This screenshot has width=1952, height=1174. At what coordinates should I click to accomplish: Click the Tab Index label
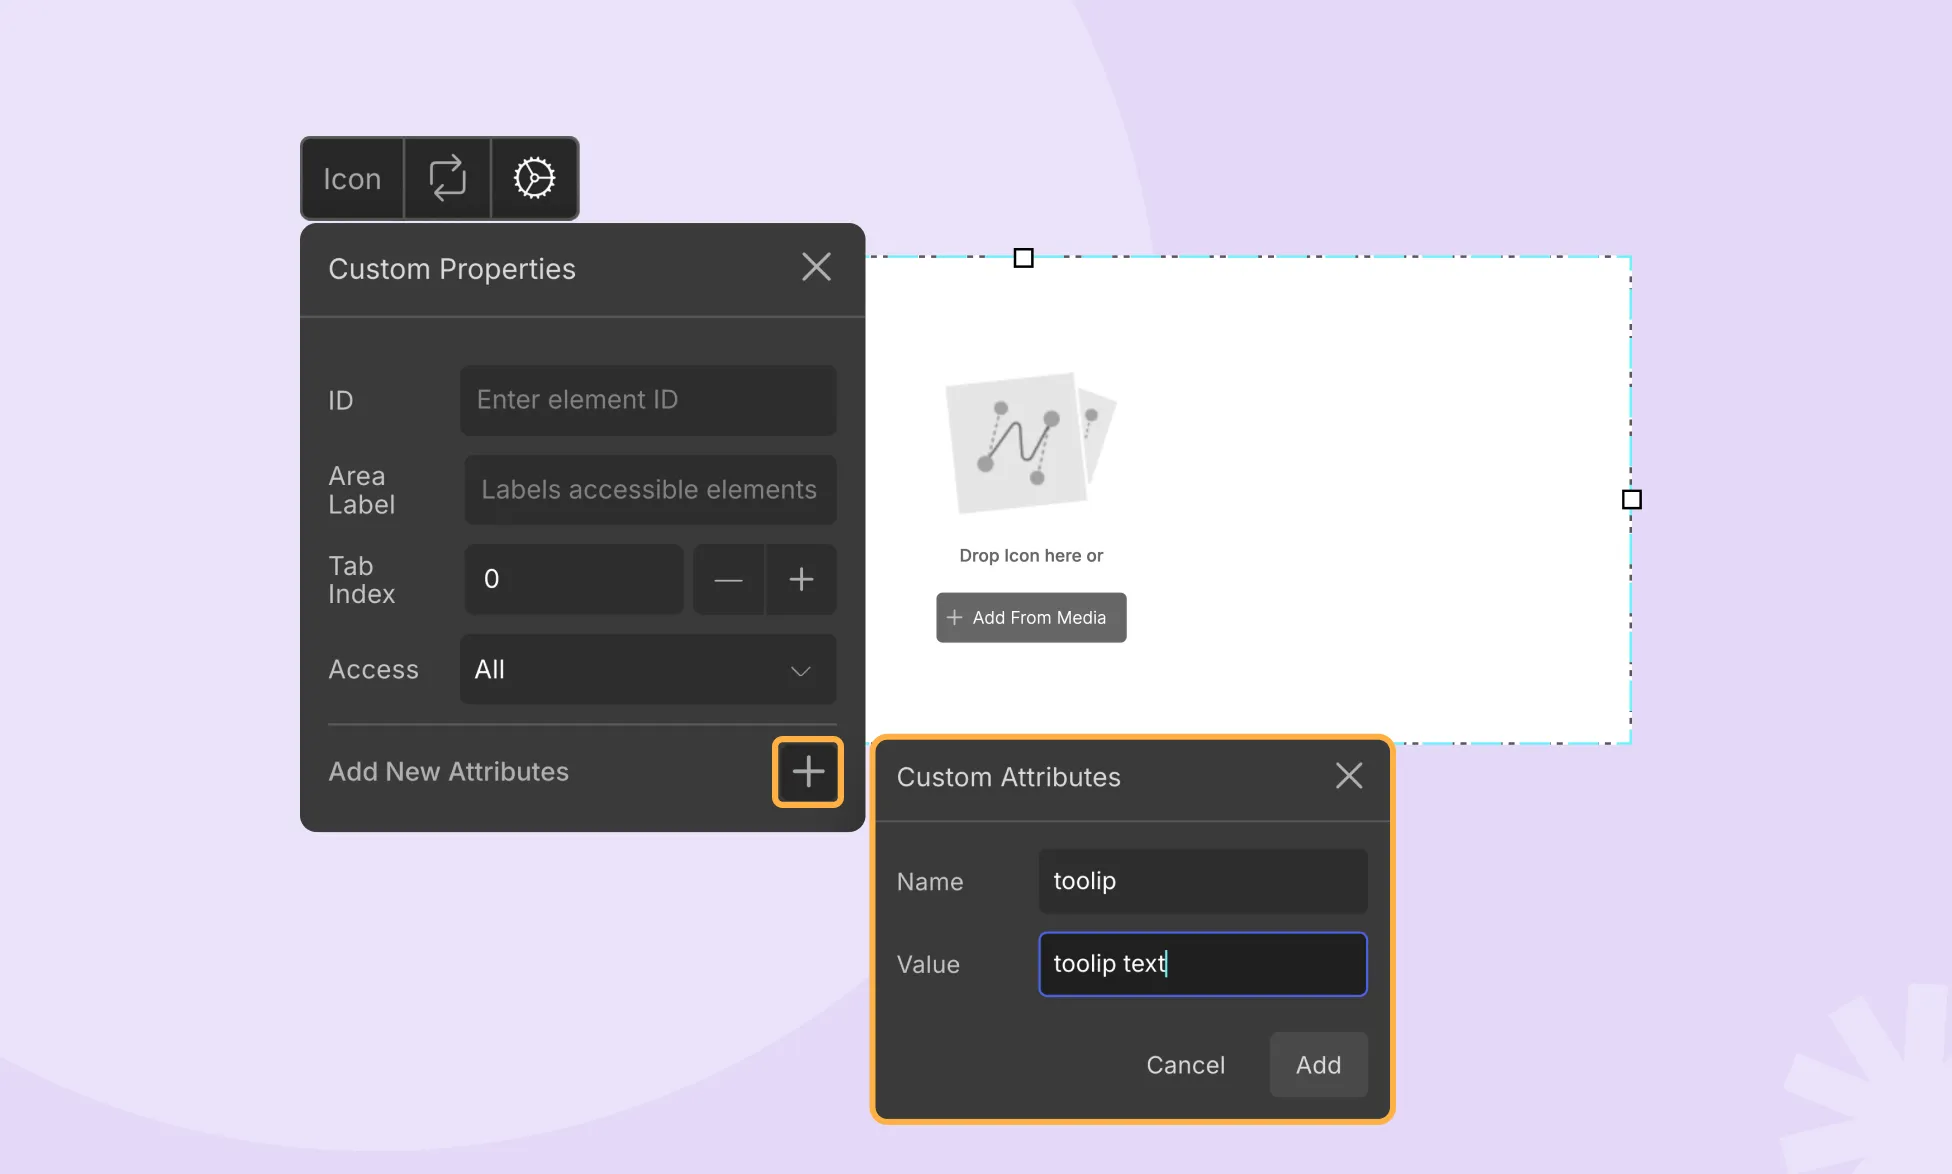[x=361, y=579]
